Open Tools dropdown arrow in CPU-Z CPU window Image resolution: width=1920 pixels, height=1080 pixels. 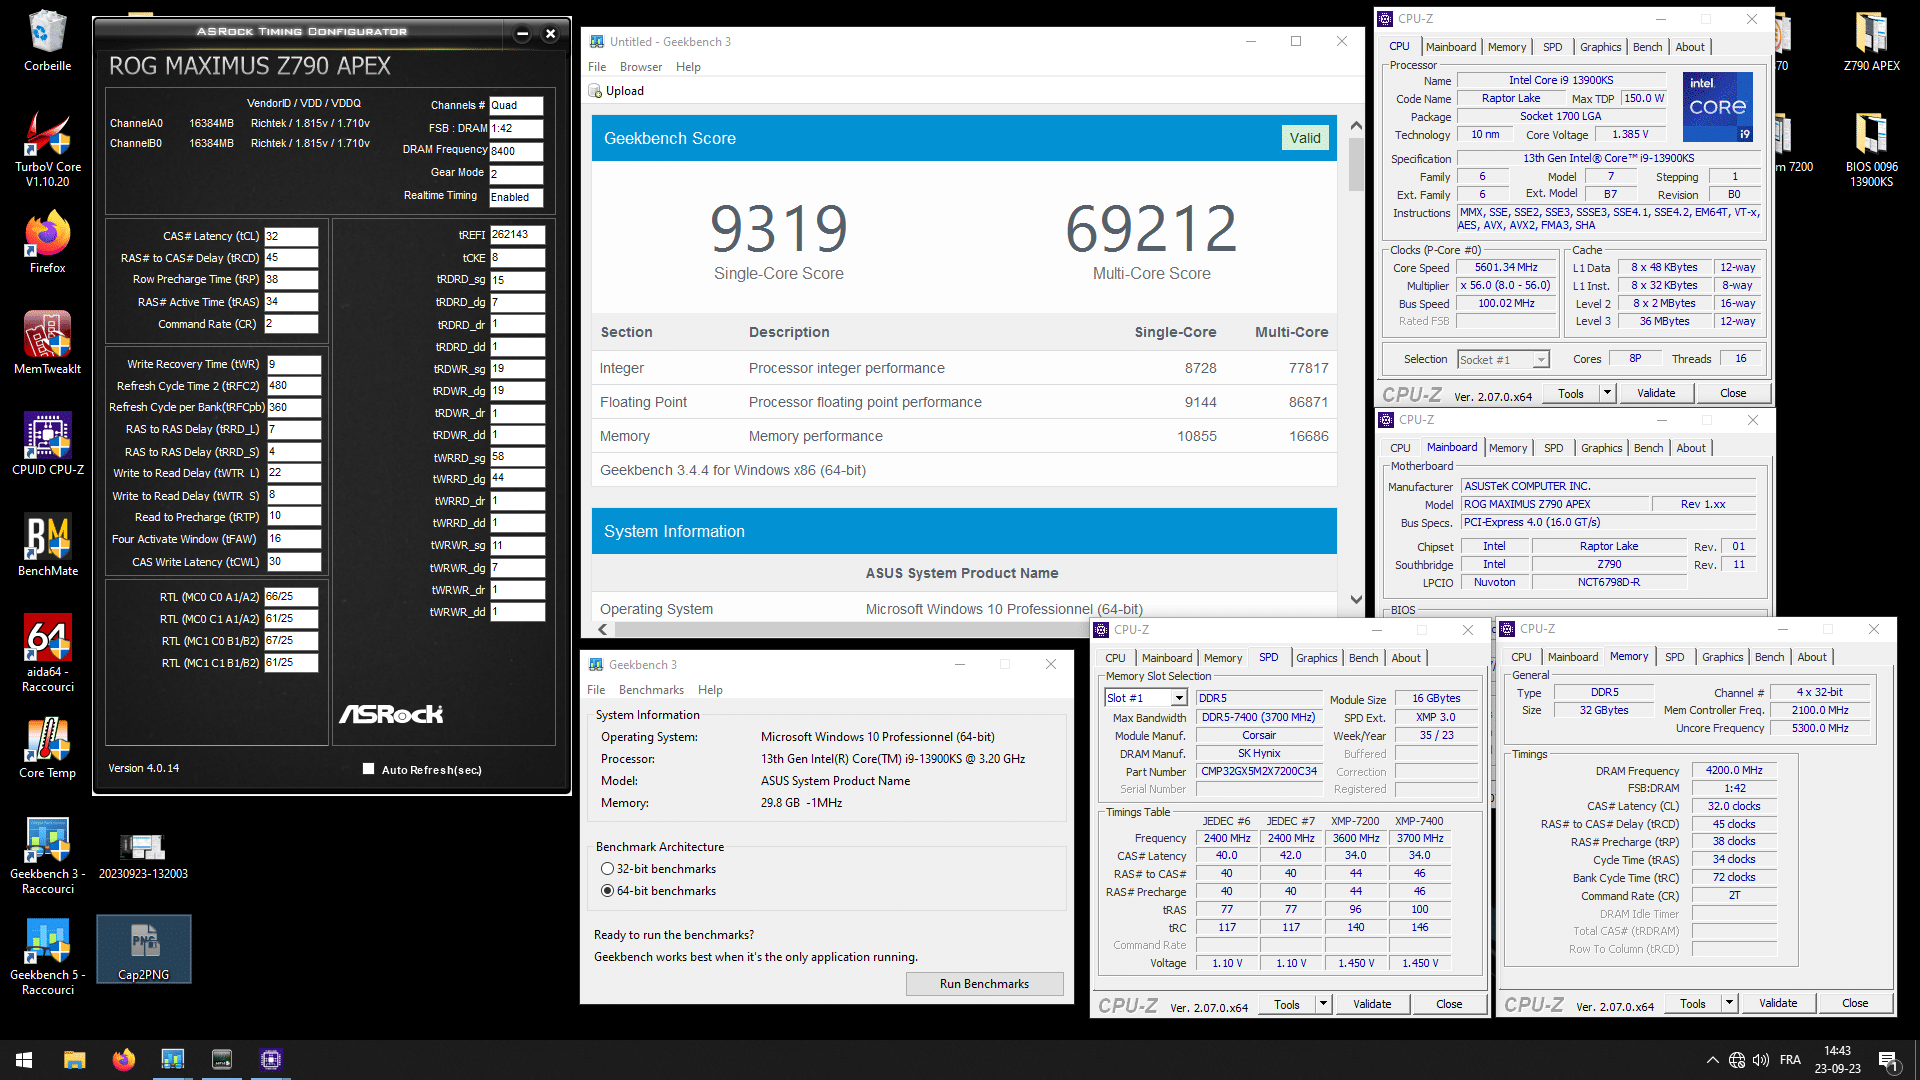(x=1607, y=393)
